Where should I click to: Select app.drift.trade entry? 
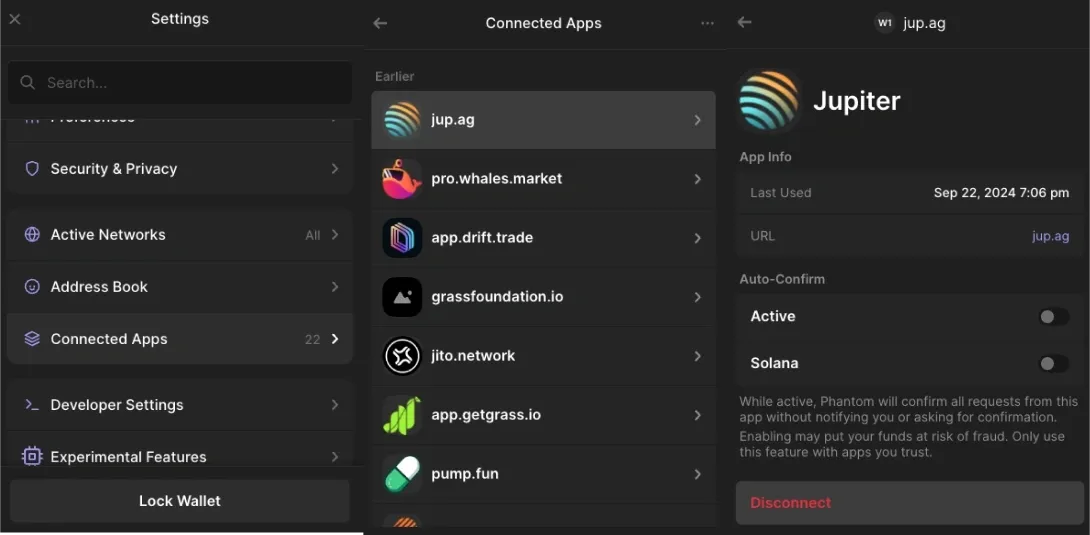point(543,238)
